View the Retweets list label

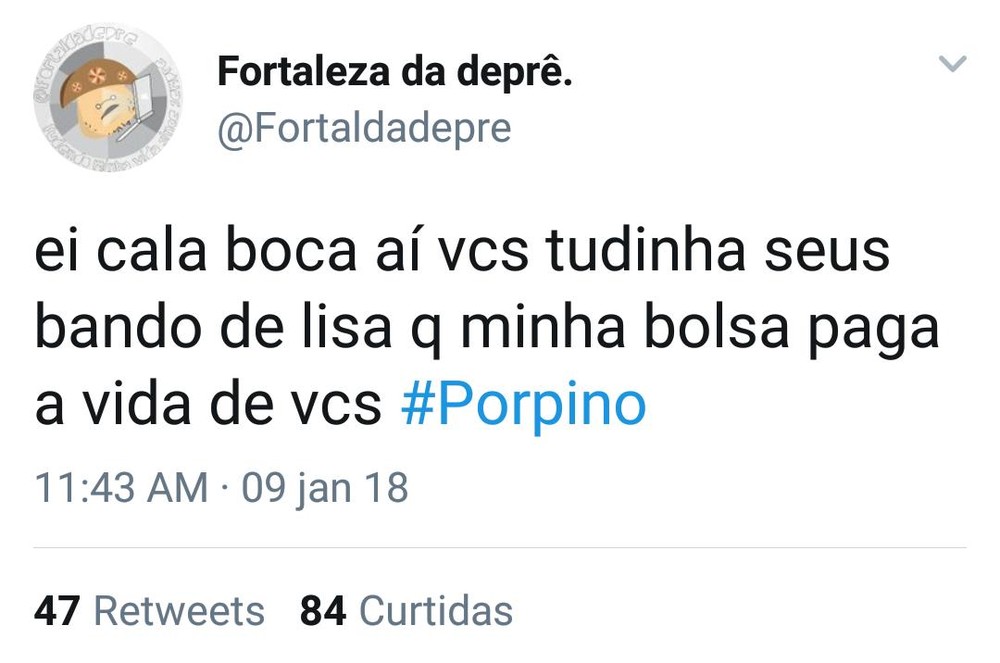click(179, 610)
